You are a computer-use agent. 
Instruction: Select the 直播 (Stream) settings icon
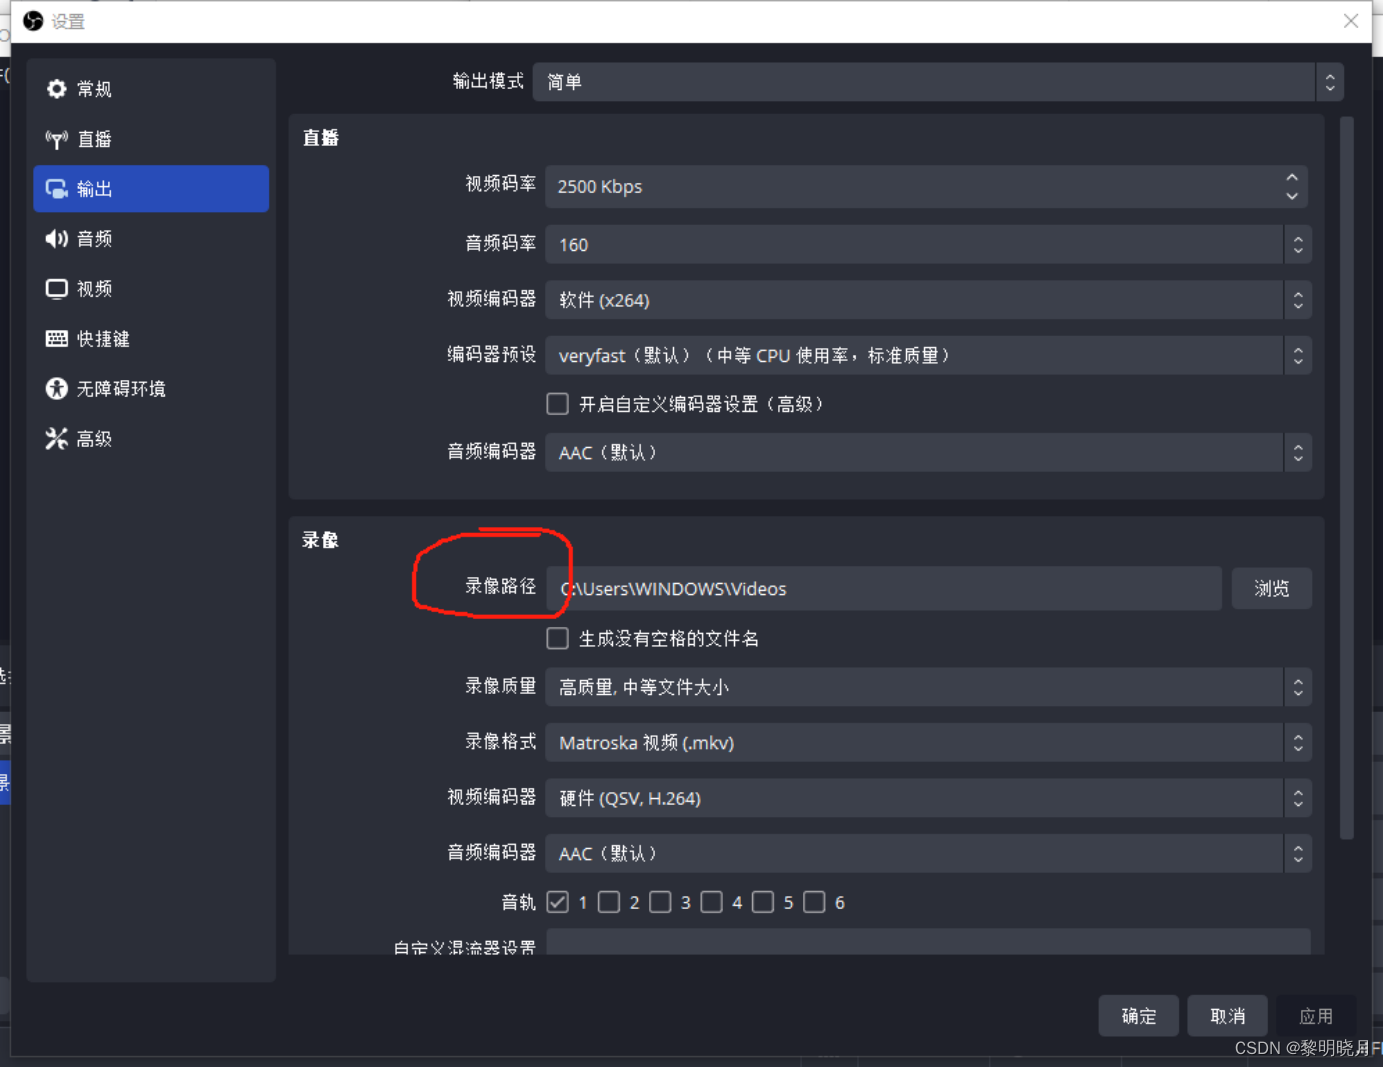tap(95, 139)
